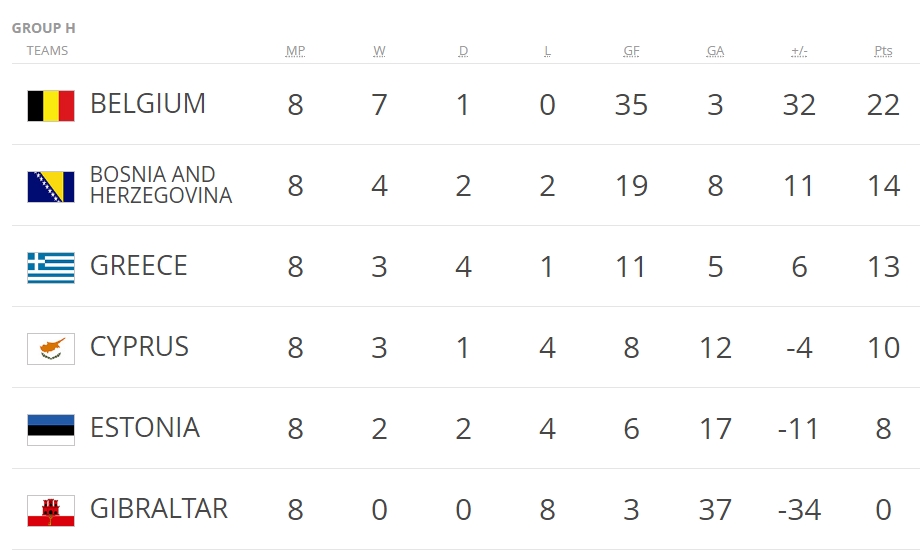Click the +/- column header
The width and height of the screenshot is (920, 559).
coord(799,51)
